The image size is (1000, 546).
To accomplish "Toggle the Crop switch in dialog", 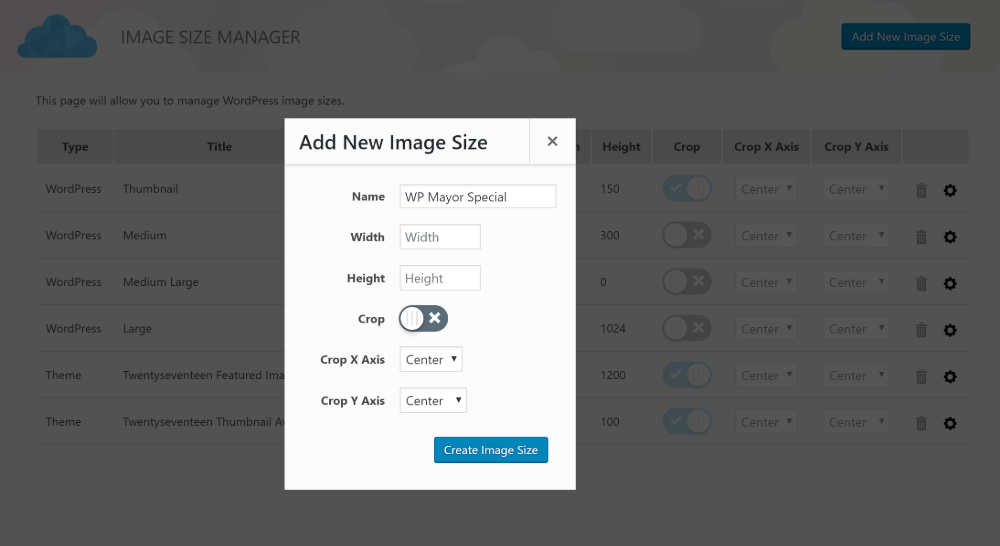I will [423, 318].
